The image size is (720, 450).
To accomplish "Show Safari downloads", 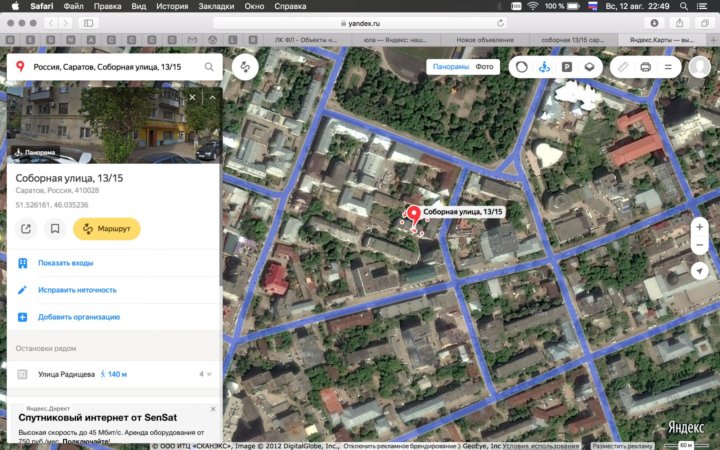I will click(x=654, y=23).
